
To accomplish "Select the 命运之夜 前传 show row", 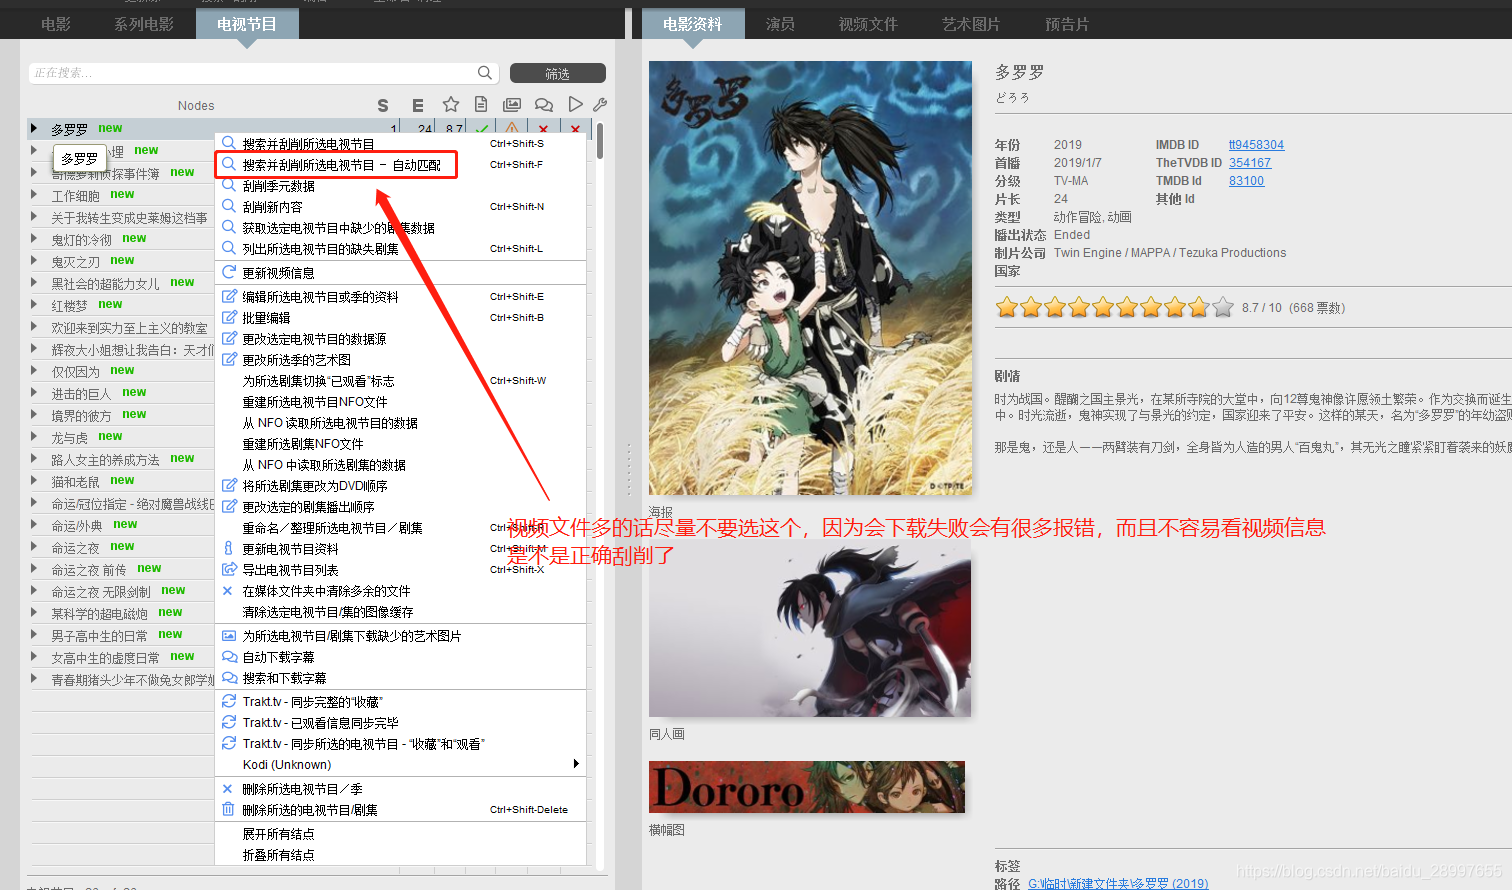I will 120,569.
